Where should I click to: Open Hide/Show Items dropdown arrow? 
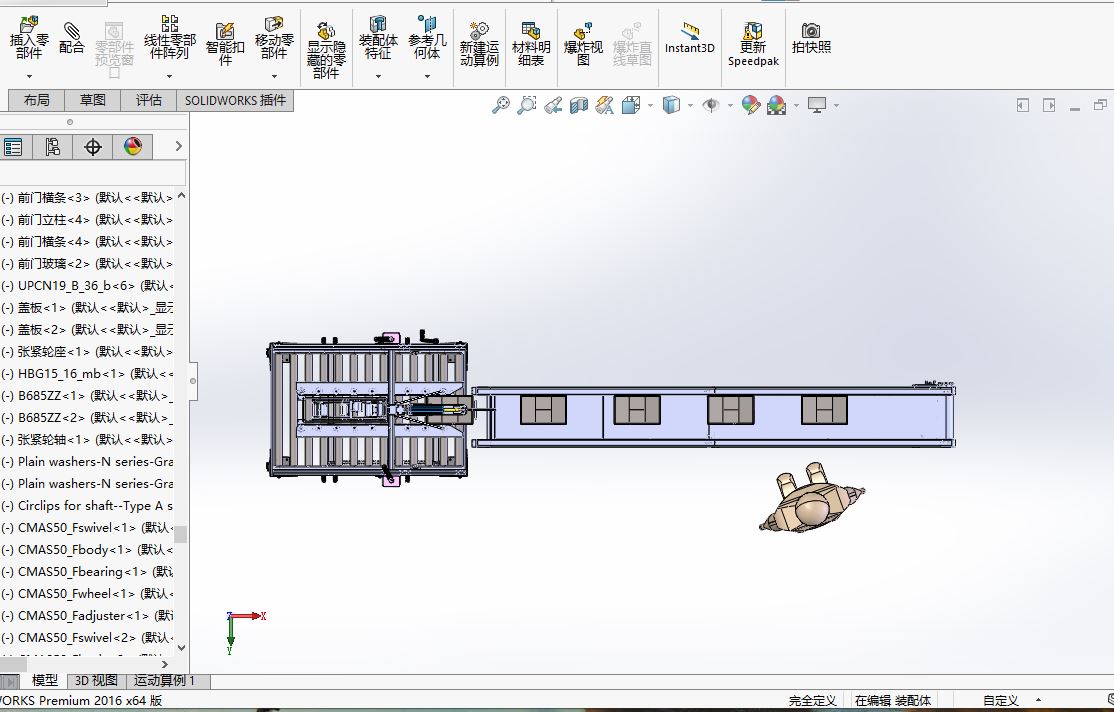tap(730, 105)
